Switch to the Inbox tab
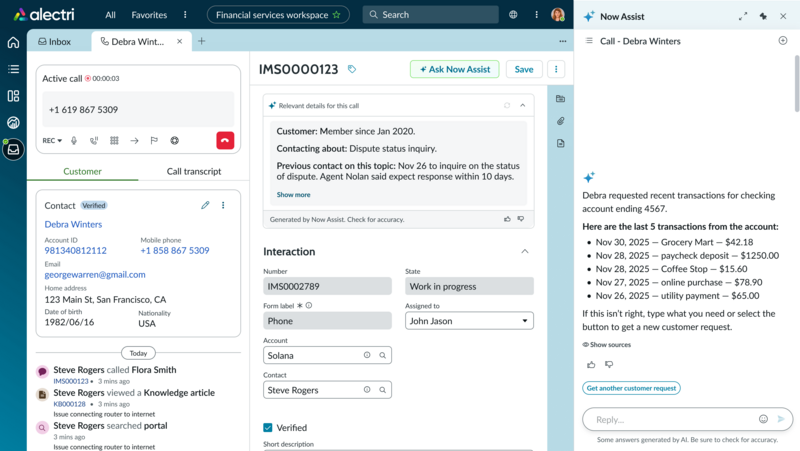 (55, 41)
